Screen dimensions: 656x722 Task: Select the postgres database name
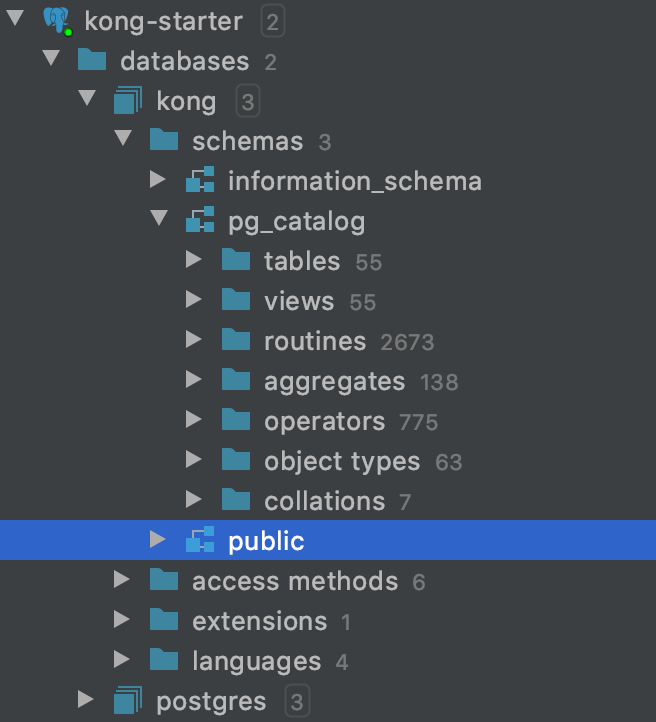coord(211,702)
